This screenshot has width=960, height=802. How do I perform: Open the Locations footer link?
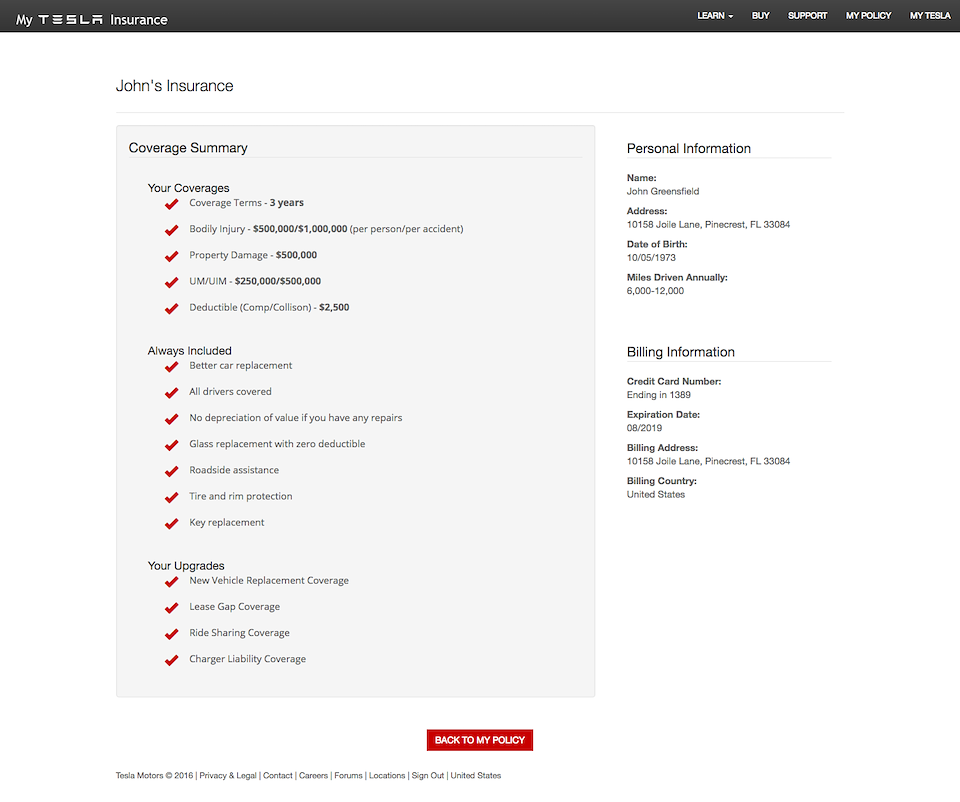[x=387, y=776]
